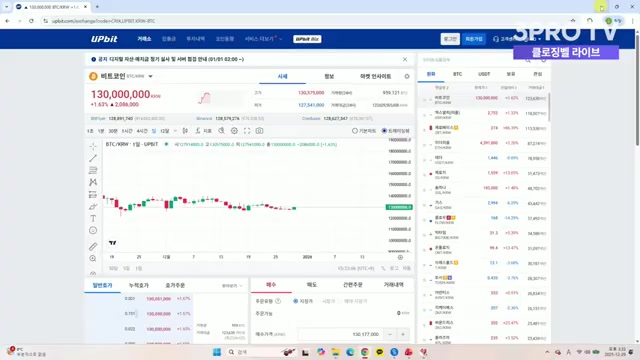Click the chart time-axis settings gear

coord(400,257)
